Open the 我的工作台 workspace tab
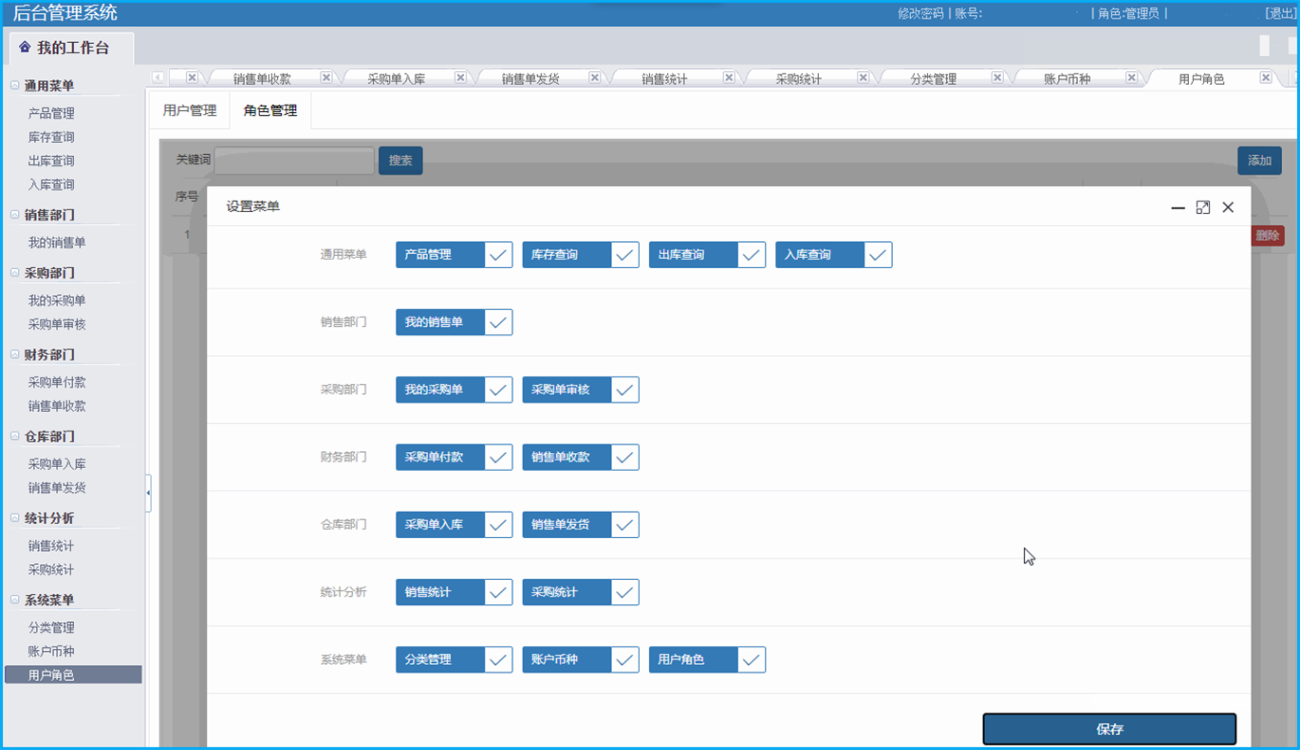The width and height of the screenshot is (1300, 750). pos(70,47)
